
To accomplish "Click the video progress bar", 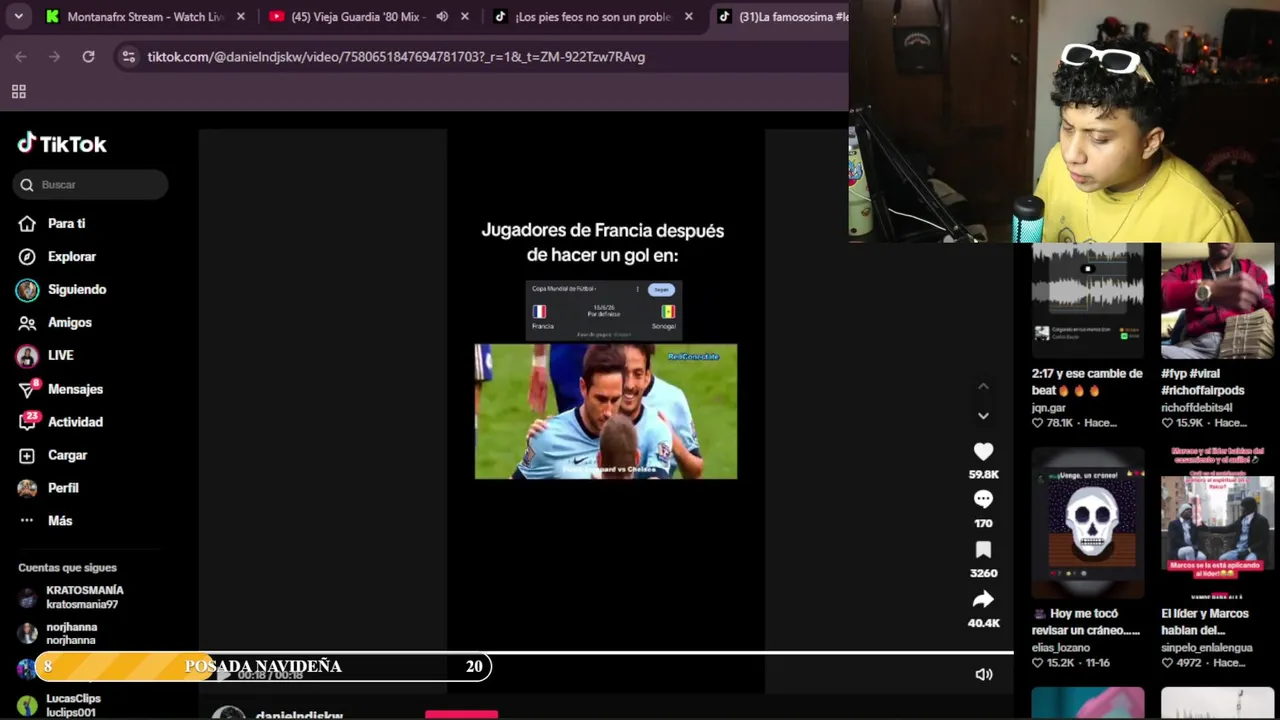I will point(606,653).
